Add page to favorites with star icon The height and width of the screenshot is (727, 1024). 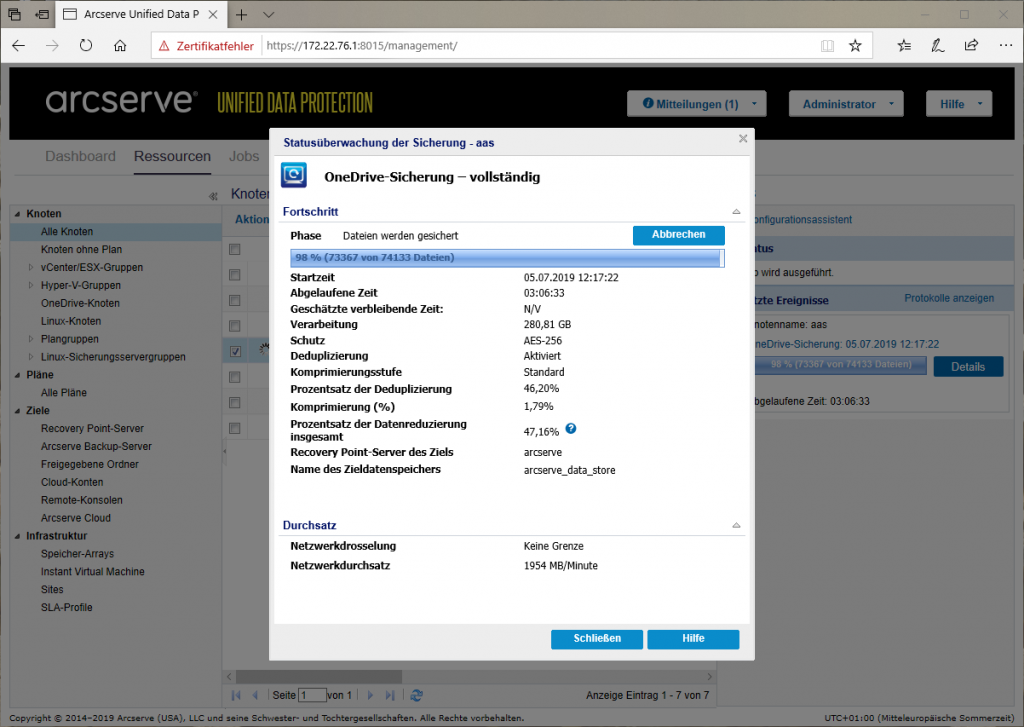pos(855,45)
